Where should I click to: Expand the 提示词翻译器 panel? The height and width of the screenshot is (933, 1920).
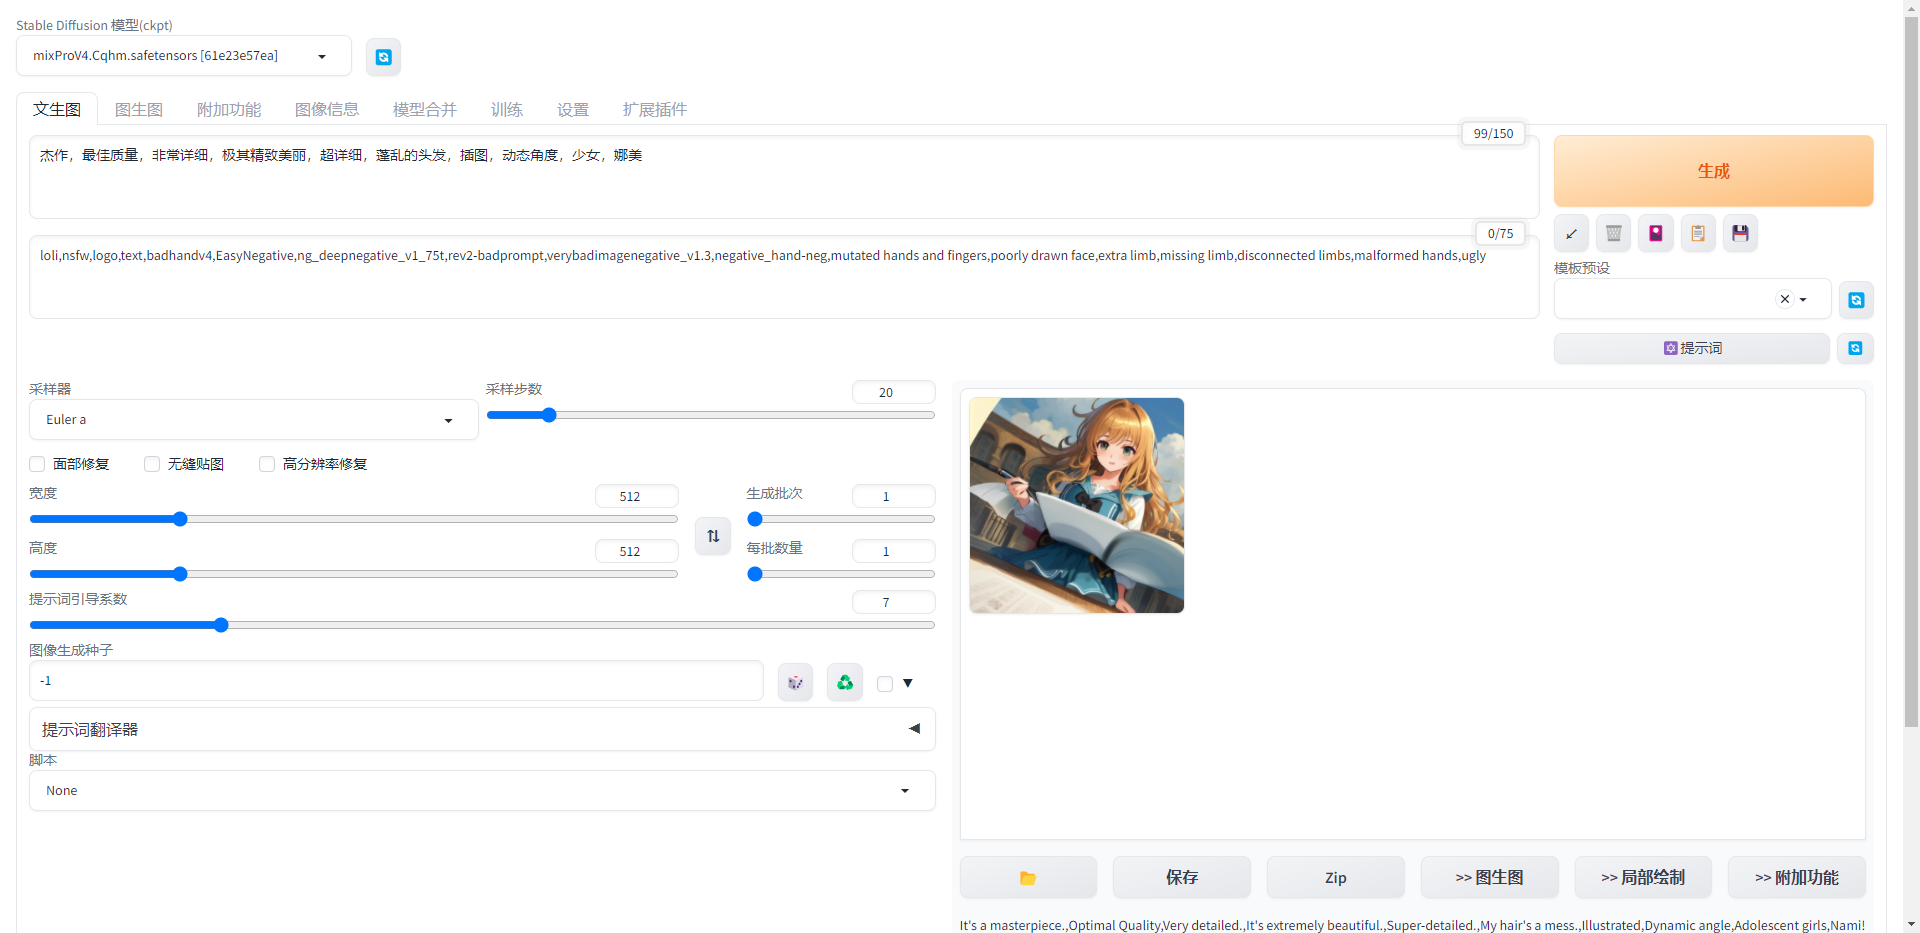482,729
